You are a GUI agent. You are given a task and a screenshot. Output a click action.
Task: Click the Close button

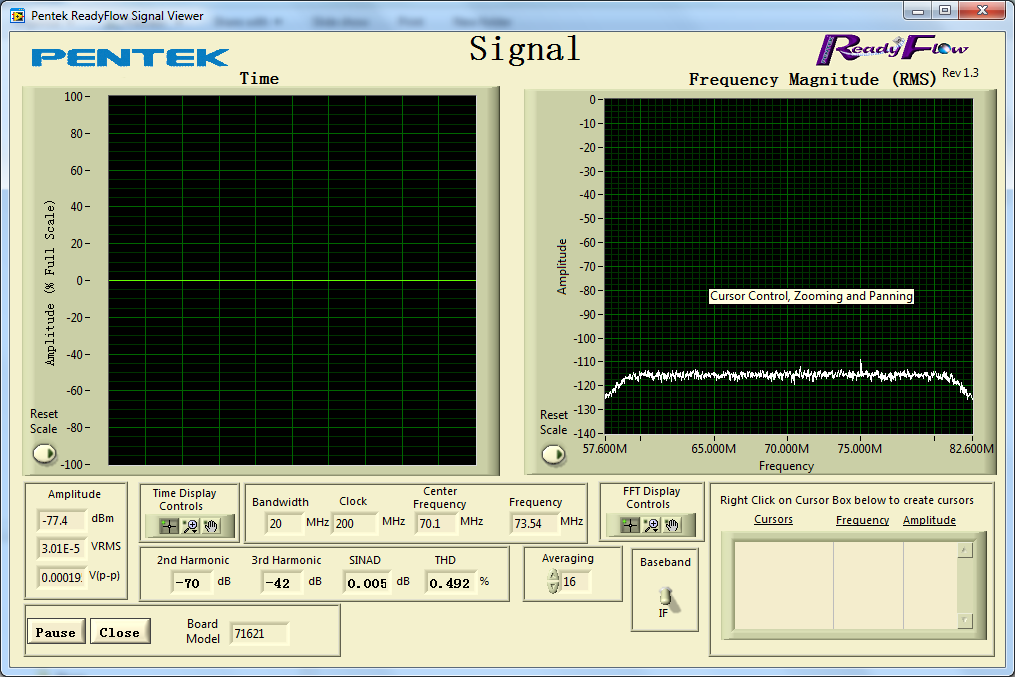click(x=120, y=632)
